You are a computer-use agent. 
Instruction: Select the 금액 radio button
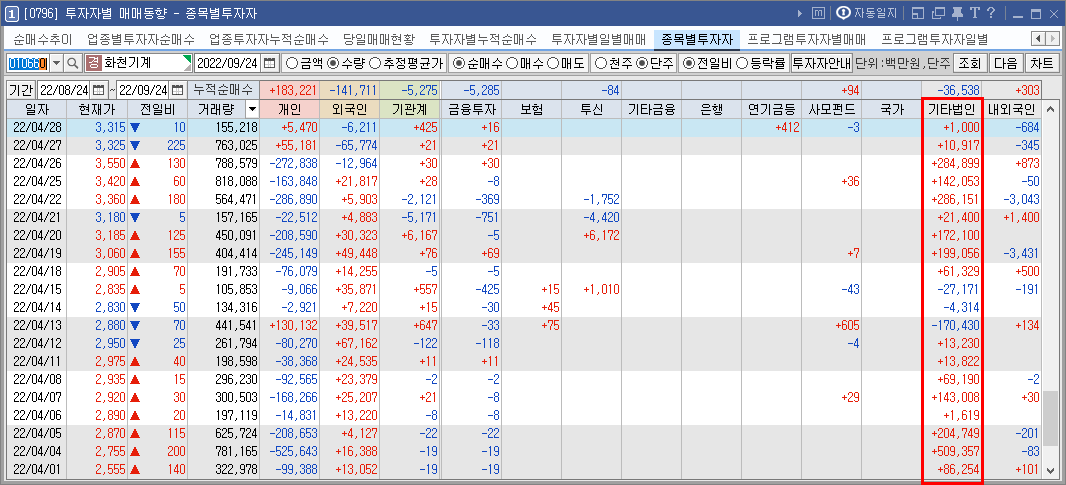(292, 64)
